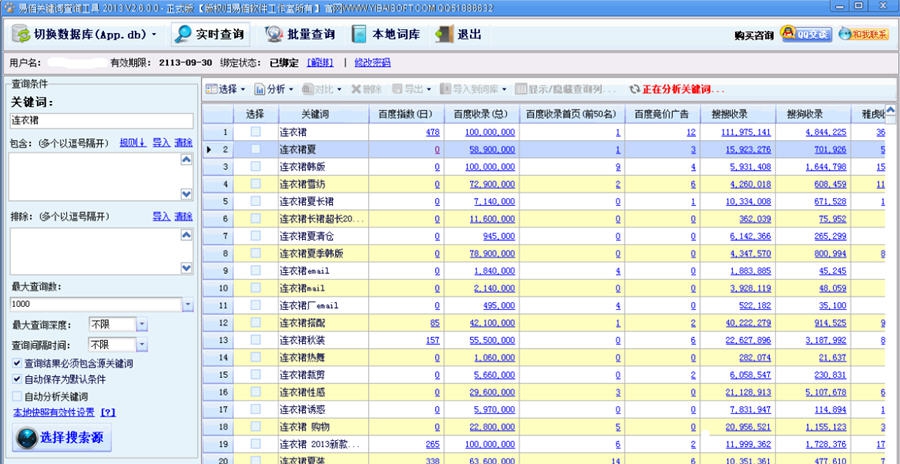Click 修改密码 change password link
Image resolution: width=900 pixels, height=464 pixels.
(x=373, y=63)
